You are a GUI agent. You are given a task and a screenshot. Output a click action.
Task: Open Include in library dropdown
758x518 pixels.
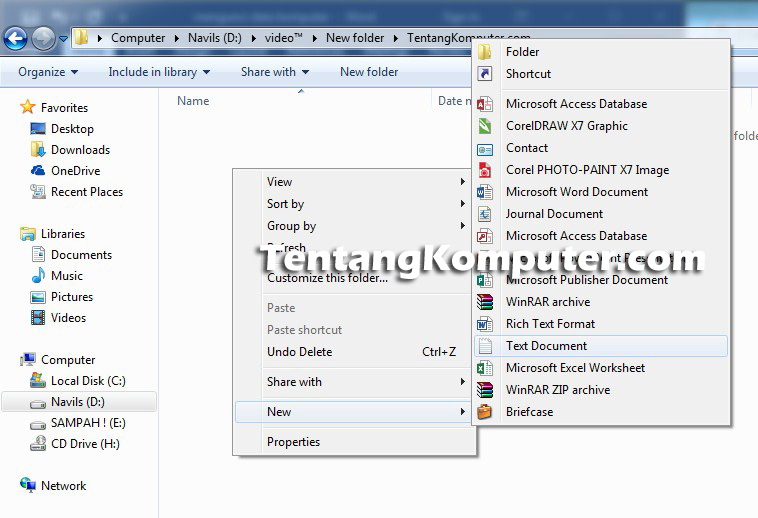pos(159,72)
